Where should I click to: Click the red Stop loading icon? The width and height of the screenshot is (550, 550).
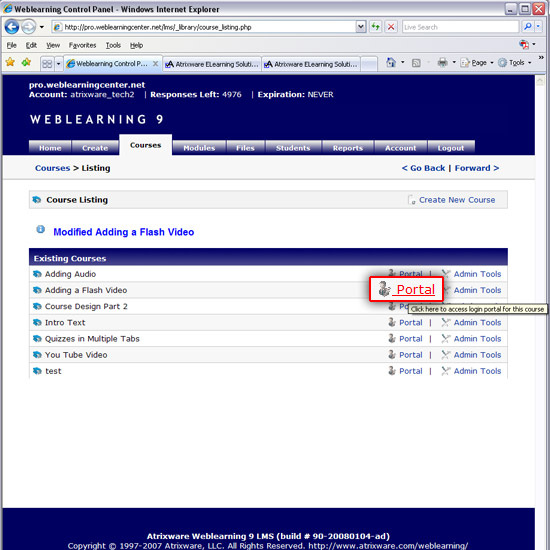click(391, 27)
